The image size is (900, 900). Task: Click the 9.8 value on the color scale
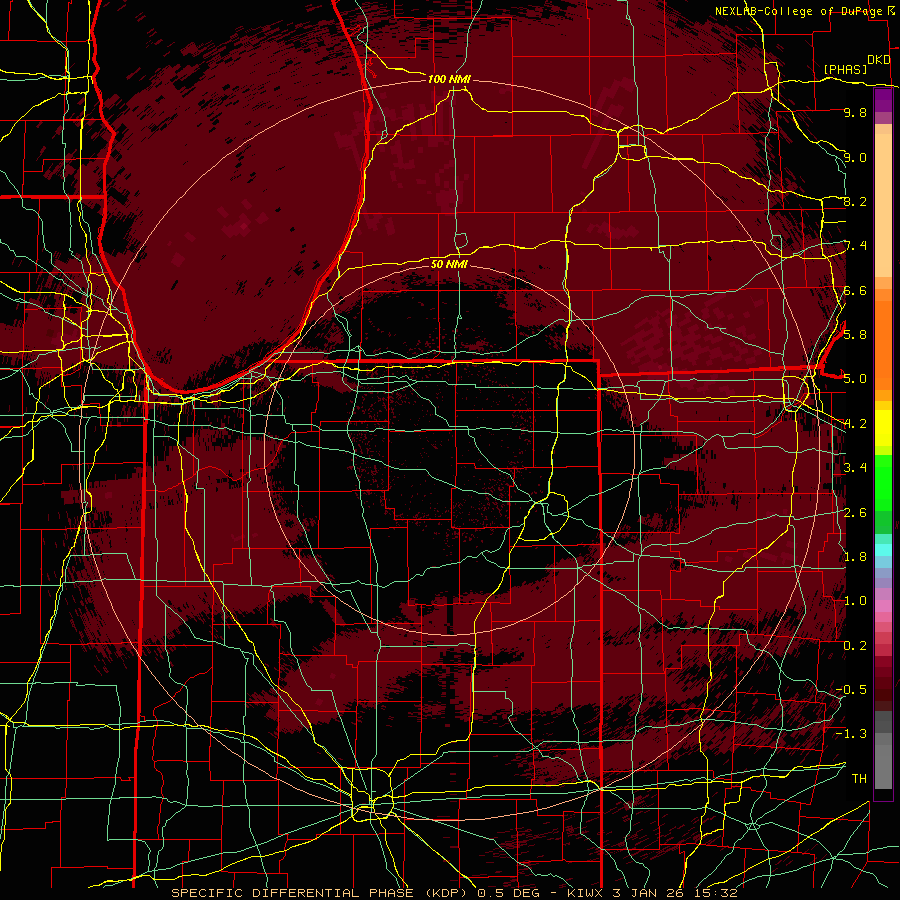coord(855,113)
